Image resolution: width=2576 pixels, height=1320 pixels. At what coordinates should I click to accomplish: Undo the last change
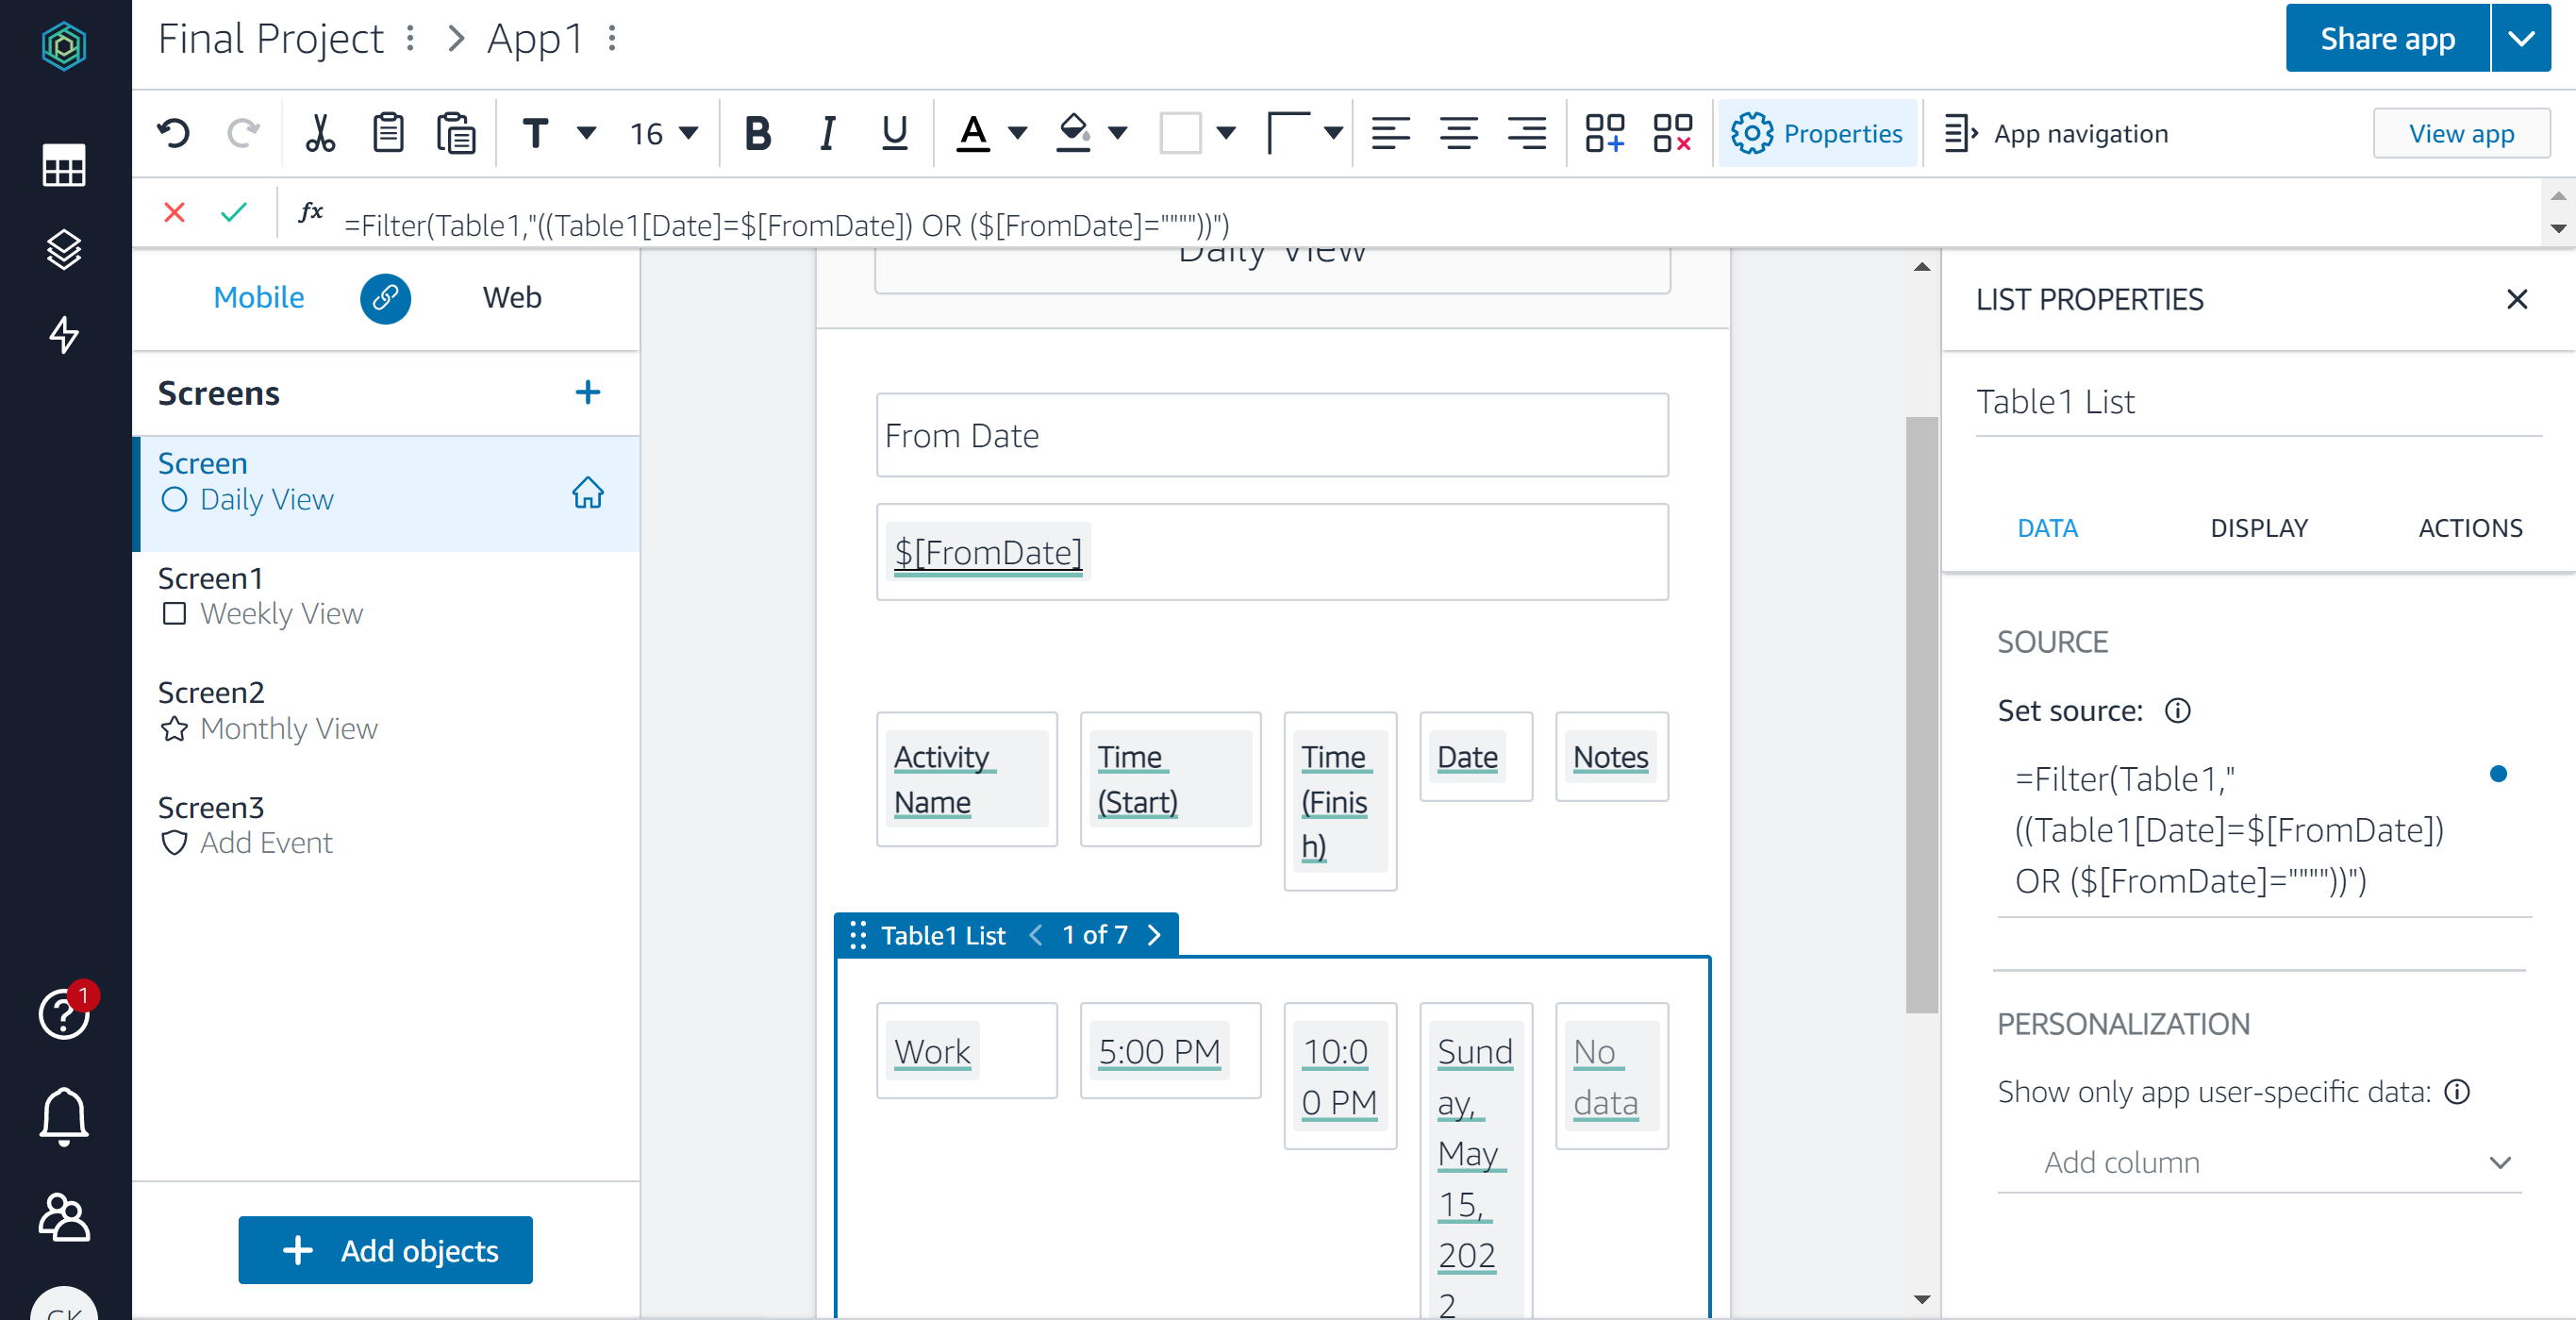pyautogui.click(x=173, y=133)
